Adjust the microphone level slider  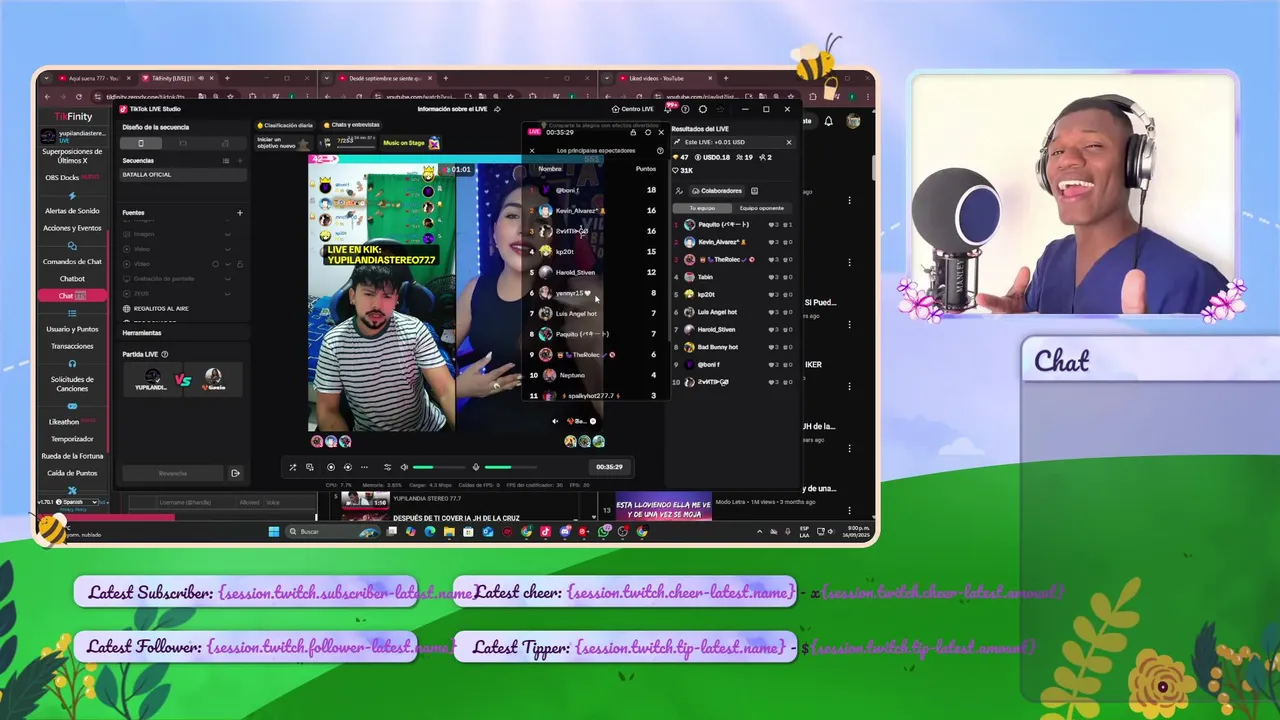(x=511, y=467)
